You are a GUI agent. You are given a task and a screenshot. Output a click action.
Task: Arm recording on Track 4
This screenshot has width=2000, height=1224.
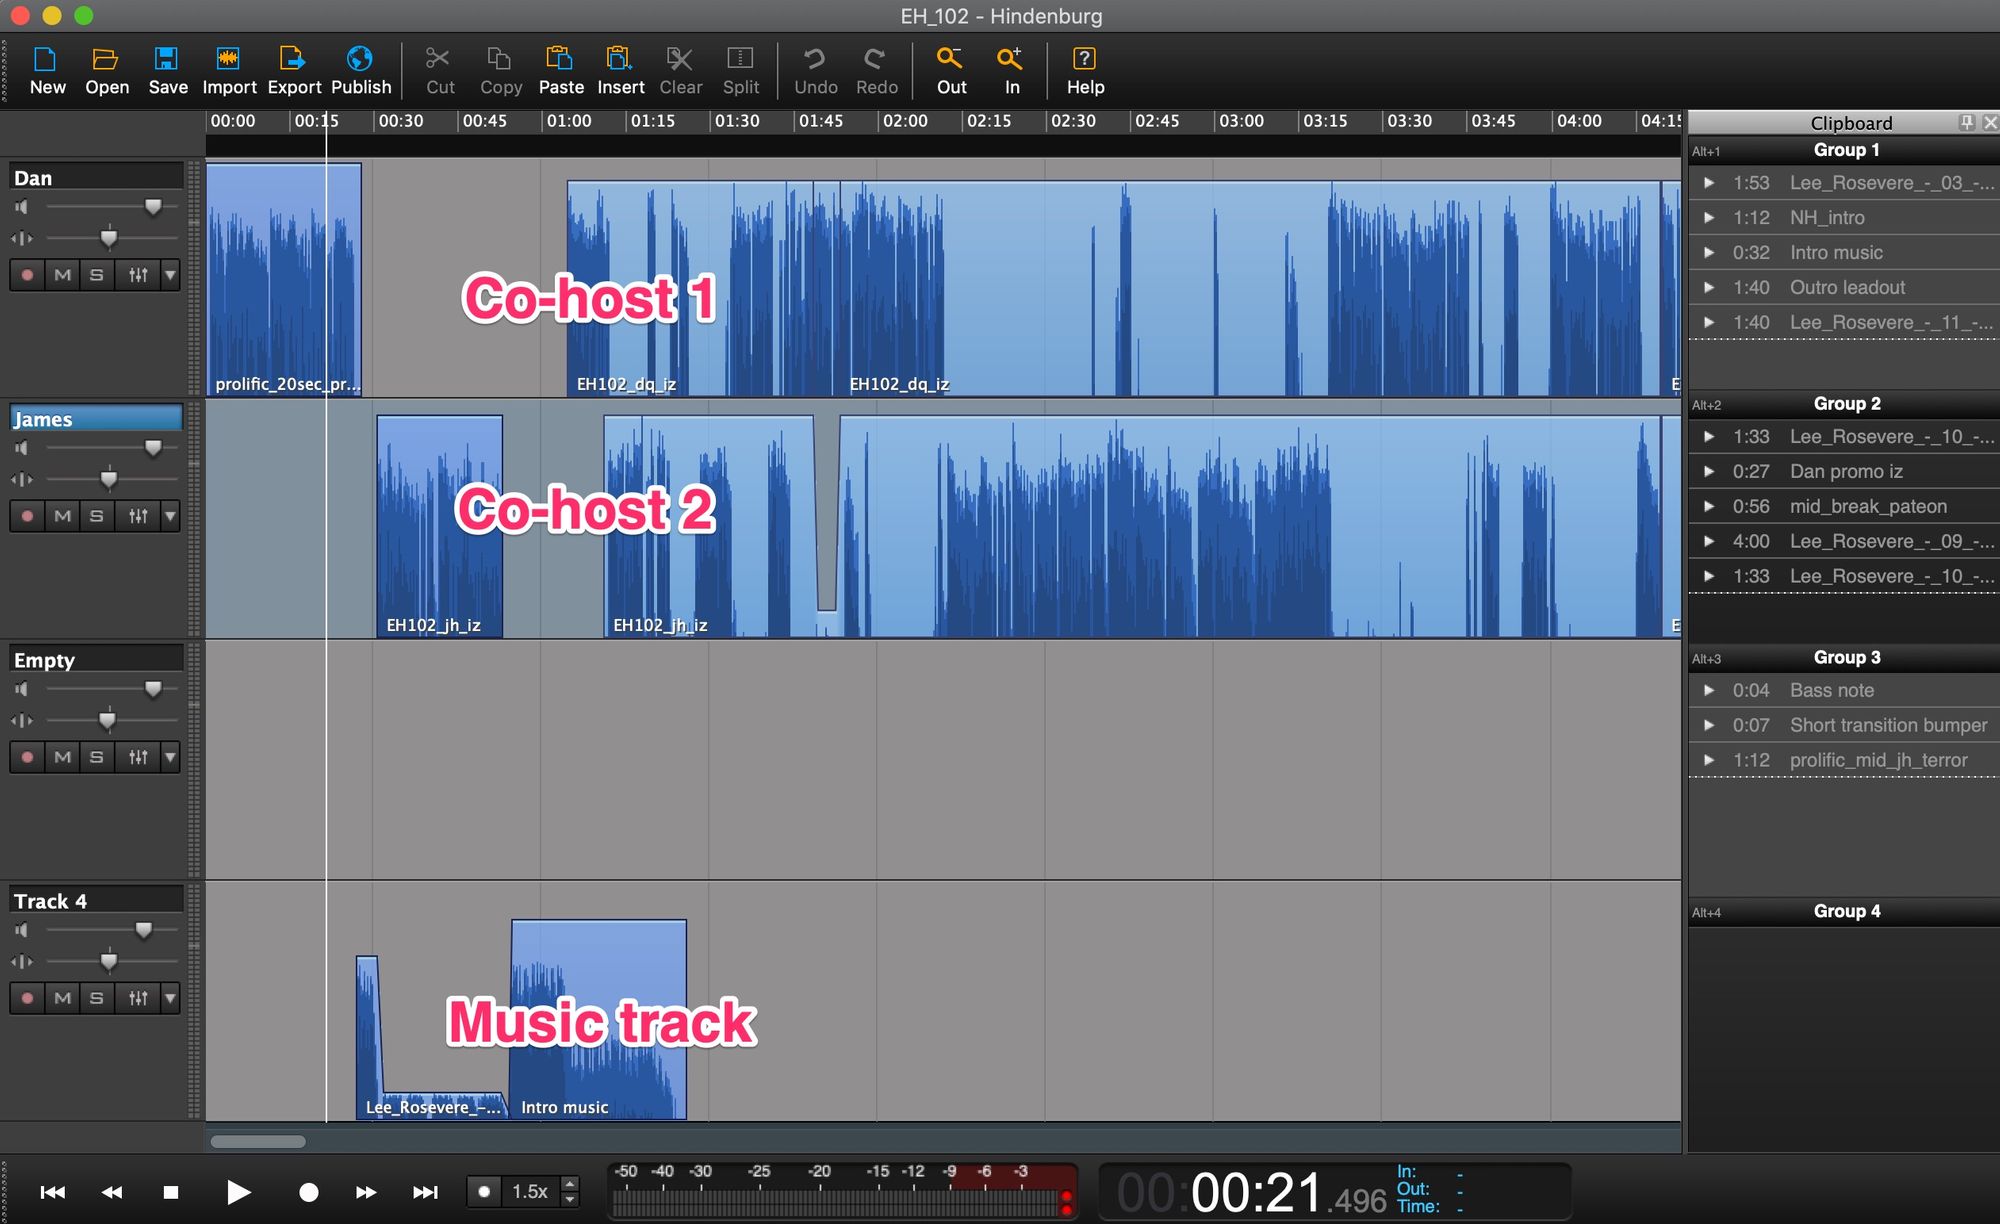click(28, 998)
